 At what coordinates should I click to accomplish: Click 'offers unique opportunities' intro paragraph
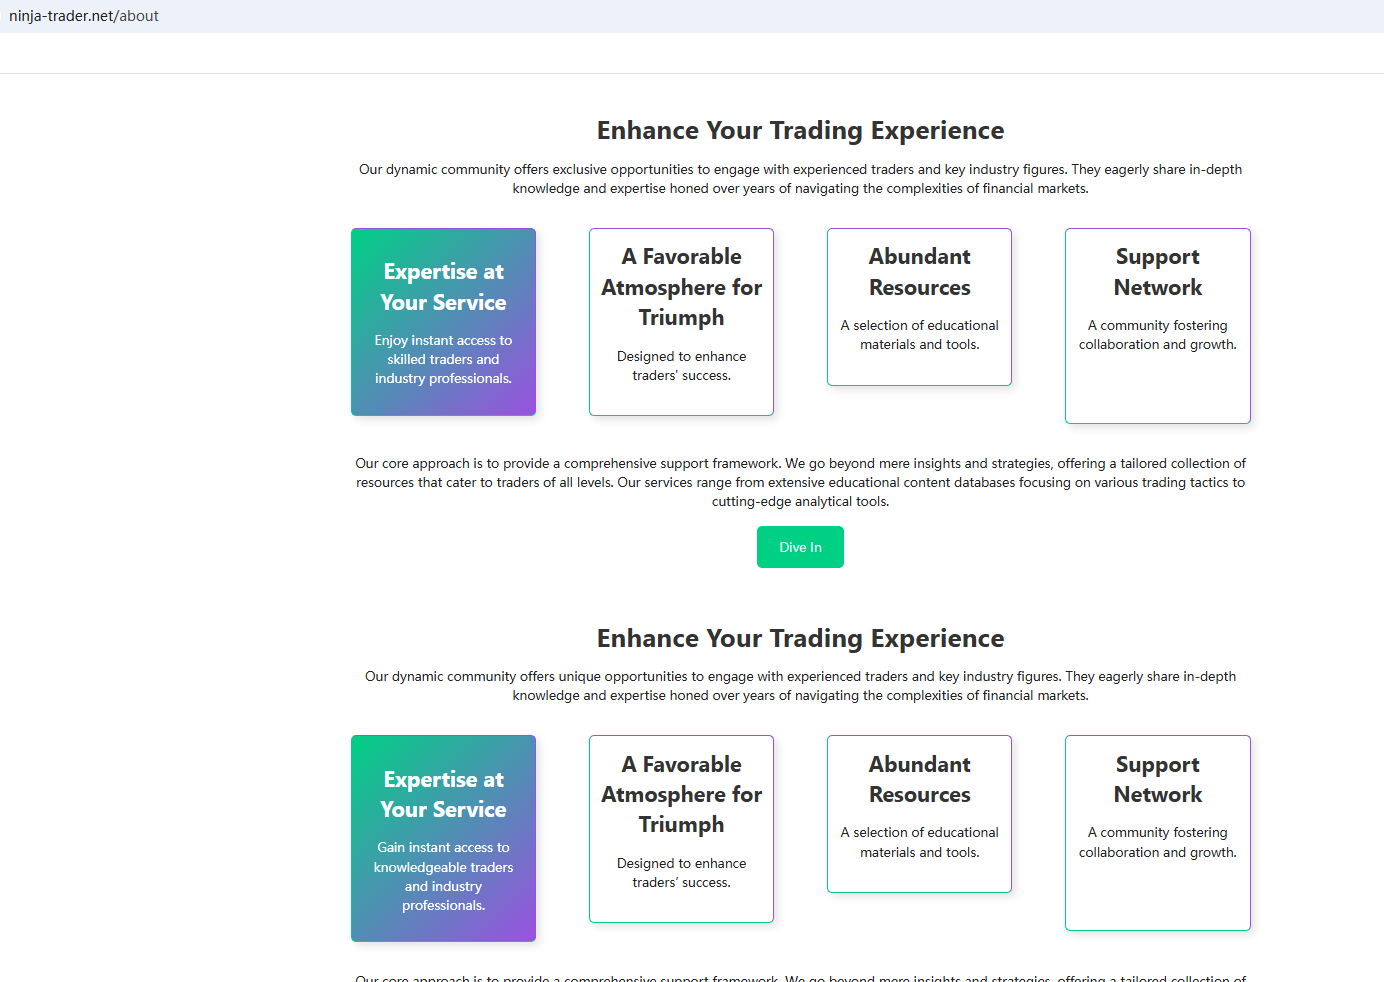[x=800, y=686]
